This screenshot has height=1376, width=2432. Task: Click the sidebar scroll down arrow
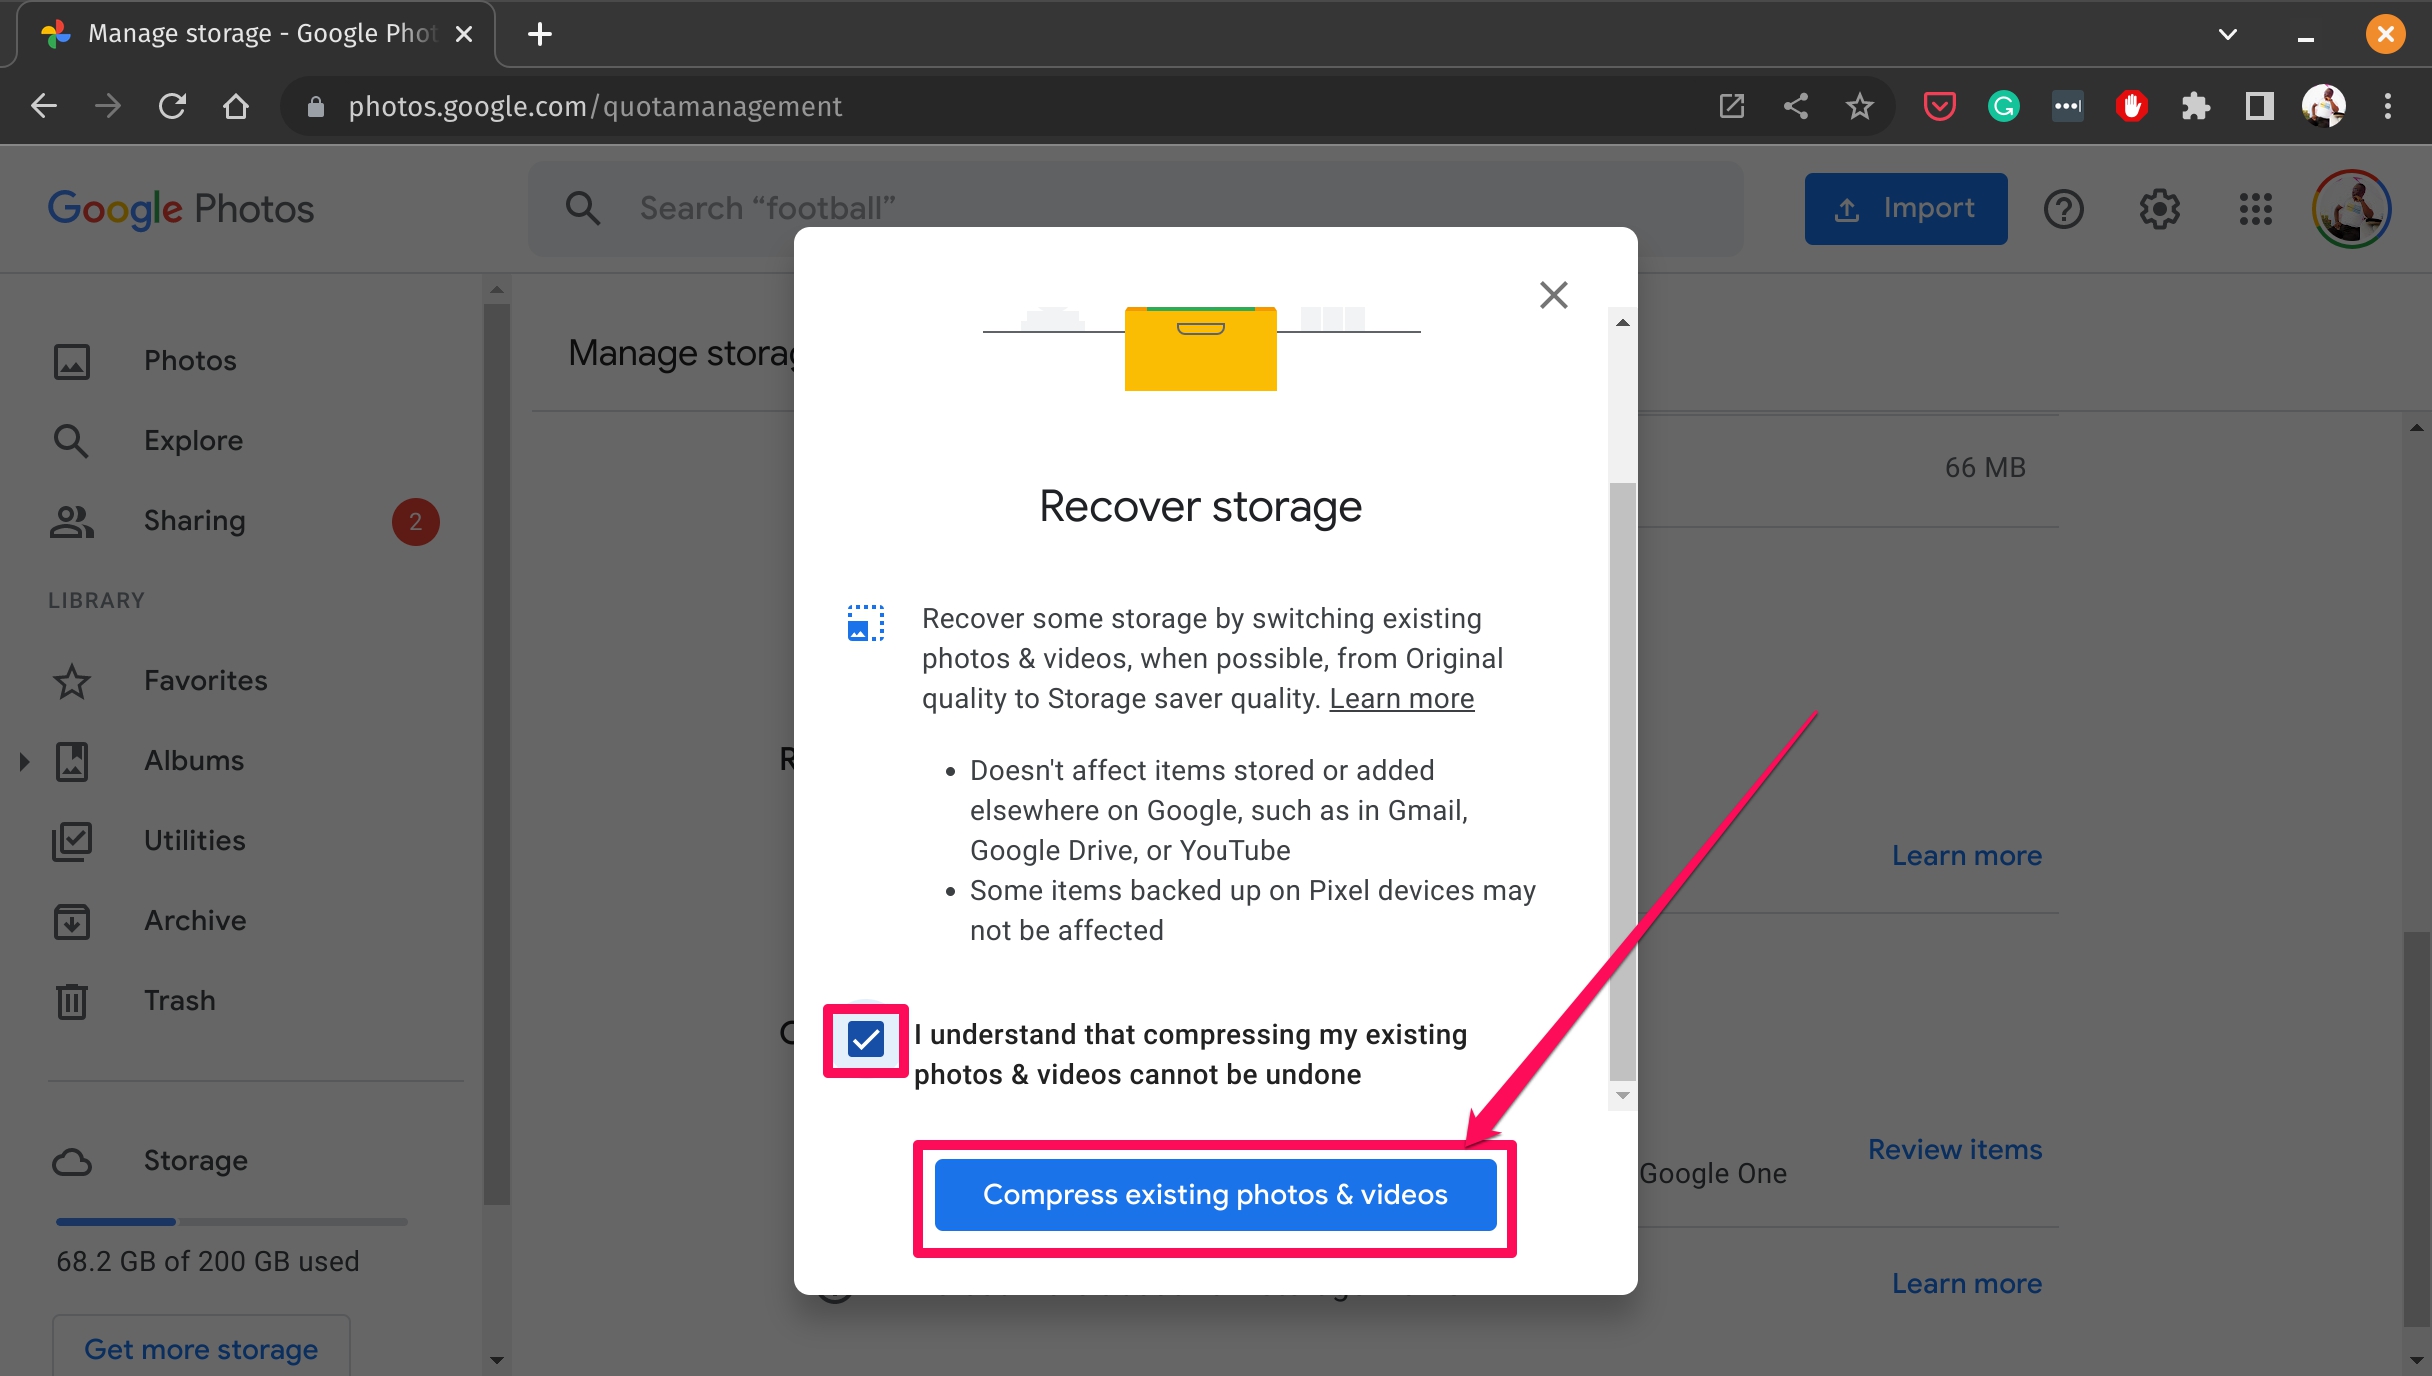point(496,1360)
